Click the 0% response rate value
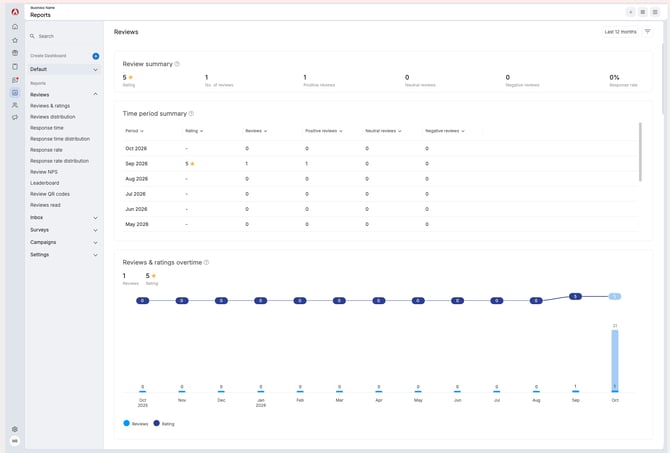 pos(614,77)
